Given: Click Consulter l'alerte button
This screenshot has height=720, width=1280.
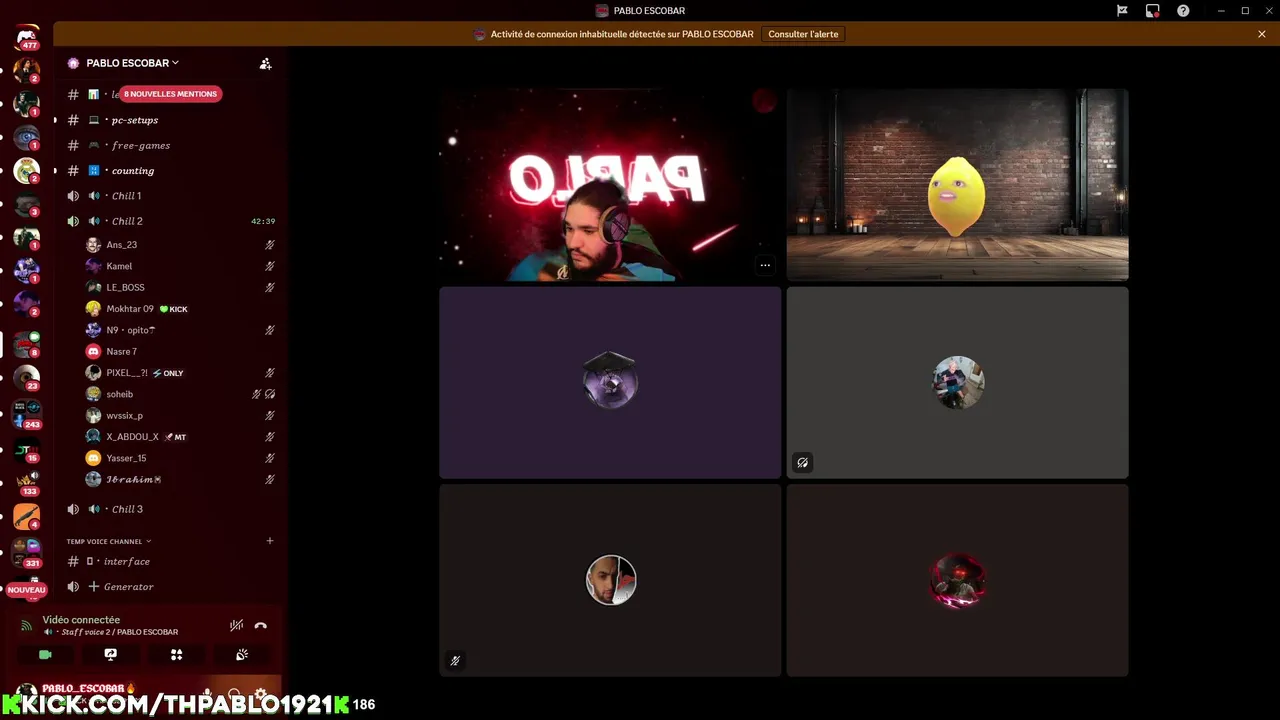Looking at the screenshot, I should pos(803,34).
